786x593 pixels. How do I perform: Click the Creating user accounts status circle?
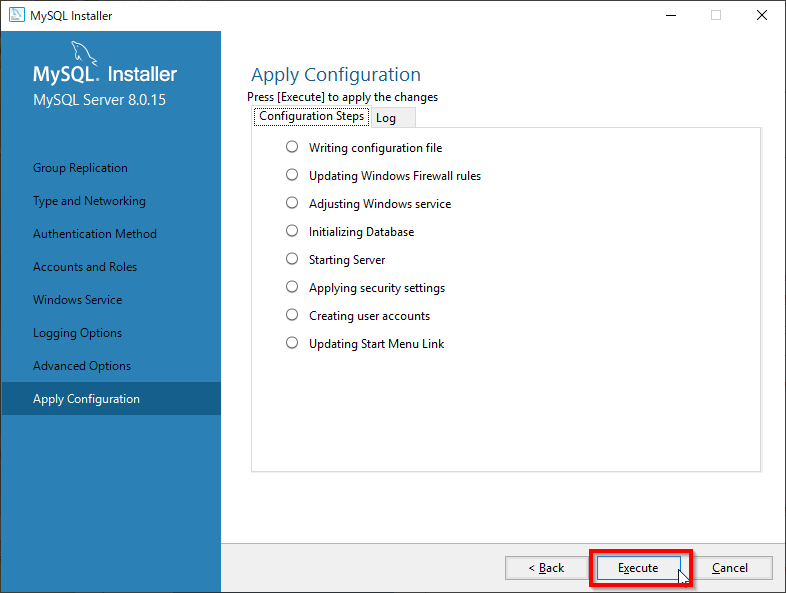pyautogui.click(x=292, y=315)
